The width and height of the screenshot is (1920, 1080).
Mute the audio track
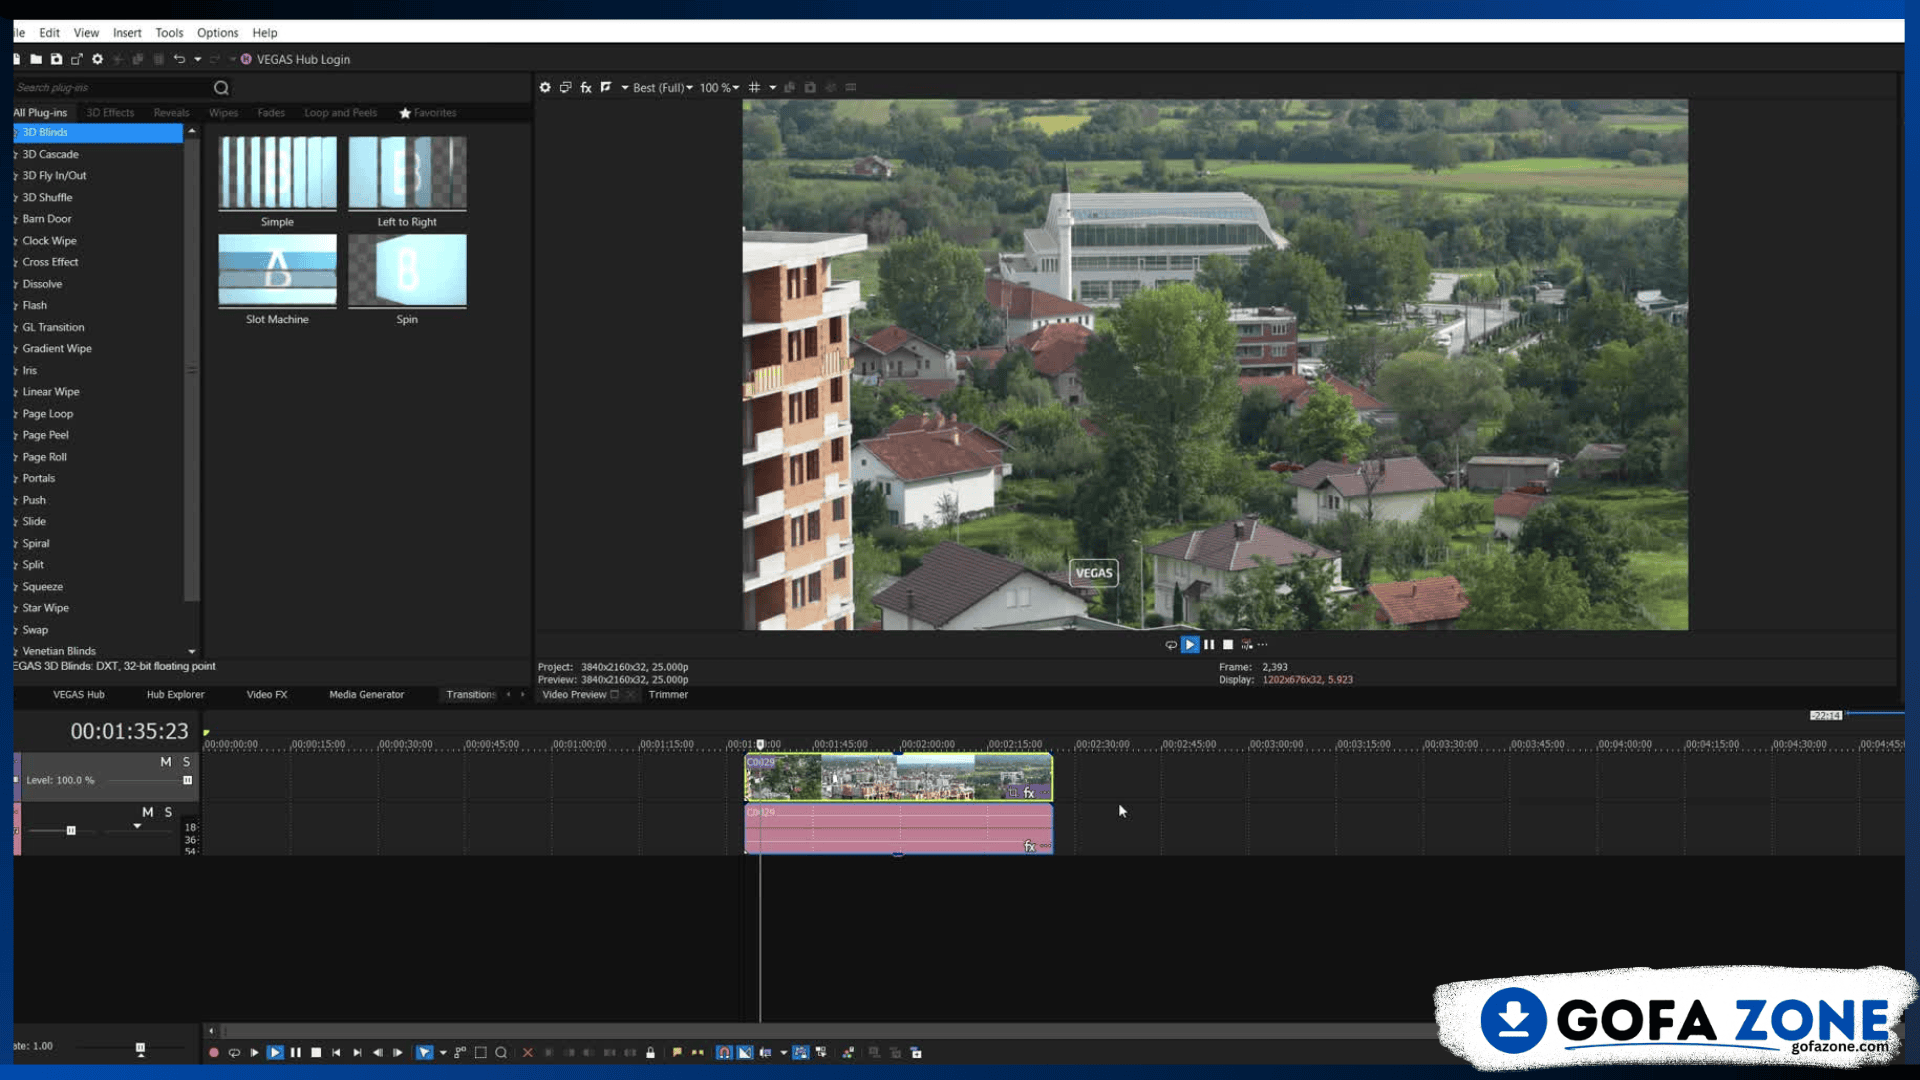point(148,812)
